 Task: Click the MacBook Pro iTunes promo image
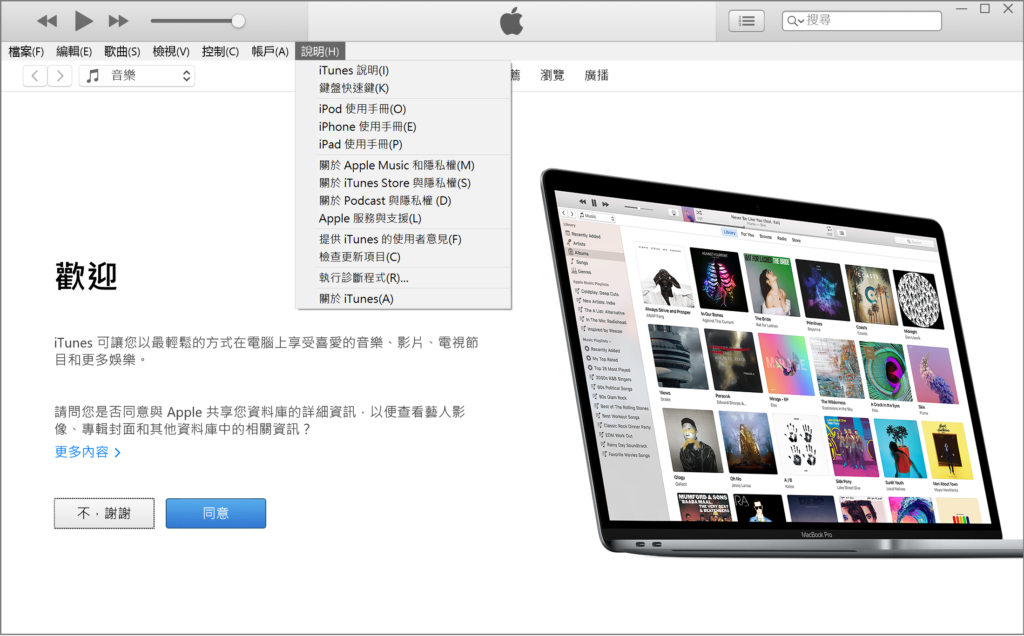pos(782,362)
